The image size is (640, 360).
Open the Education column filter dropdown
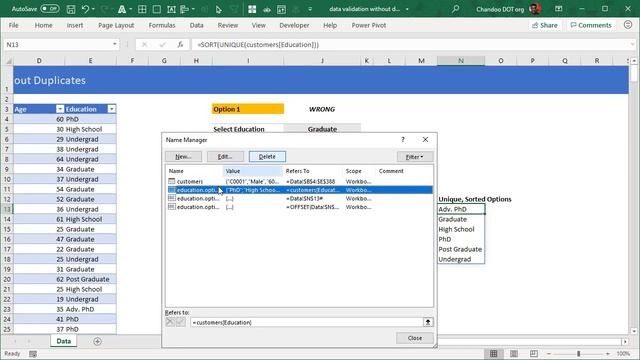tap(111, 109)
